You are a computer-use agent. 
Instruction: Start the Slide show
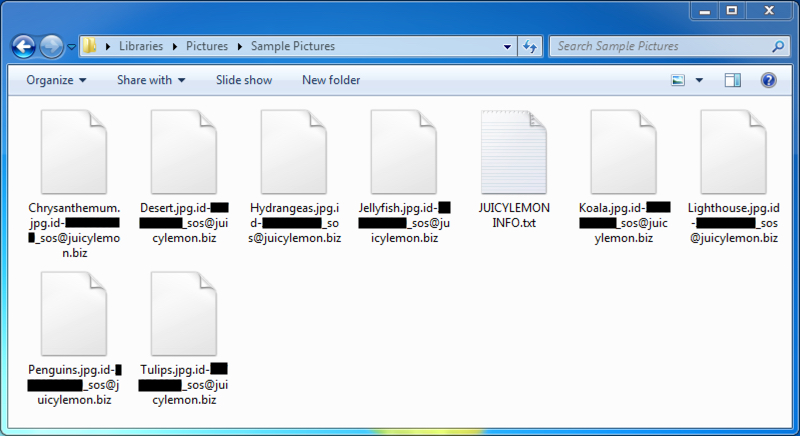click(243, 80)
